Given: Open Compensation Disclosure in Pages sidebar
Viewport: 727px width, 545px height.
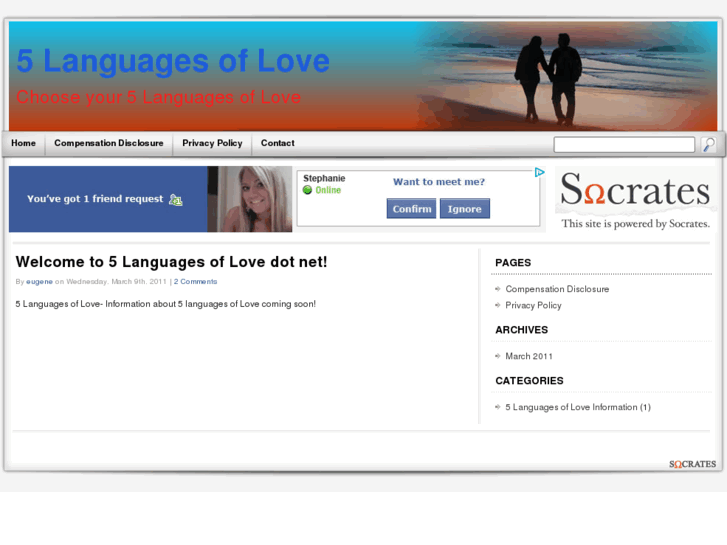Looking at the screenshot, I should coord(557,289).
